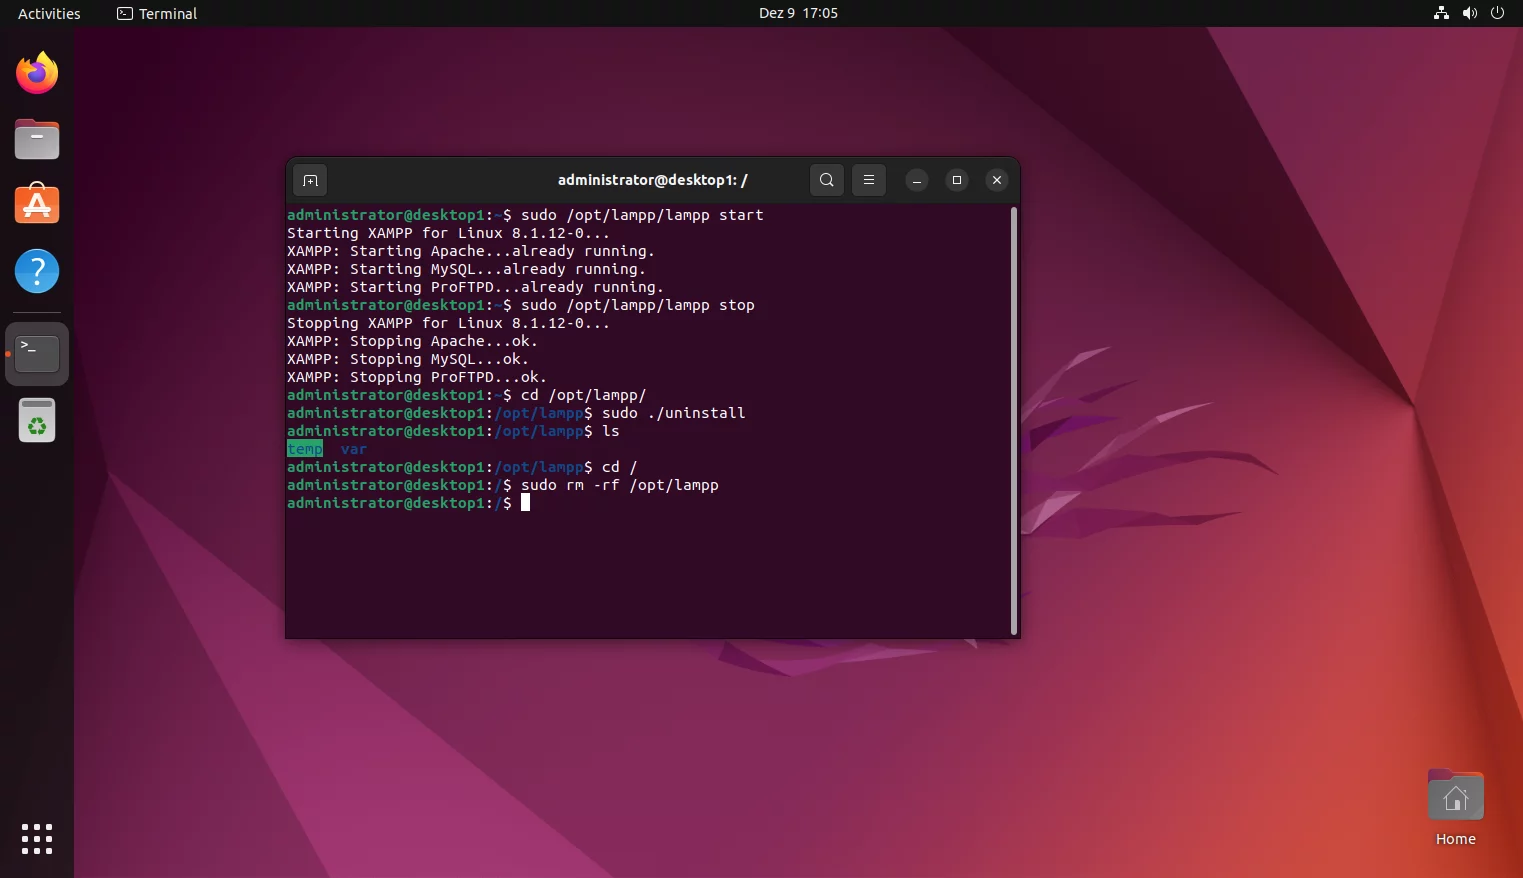Close the terminal window

[997, 180]
